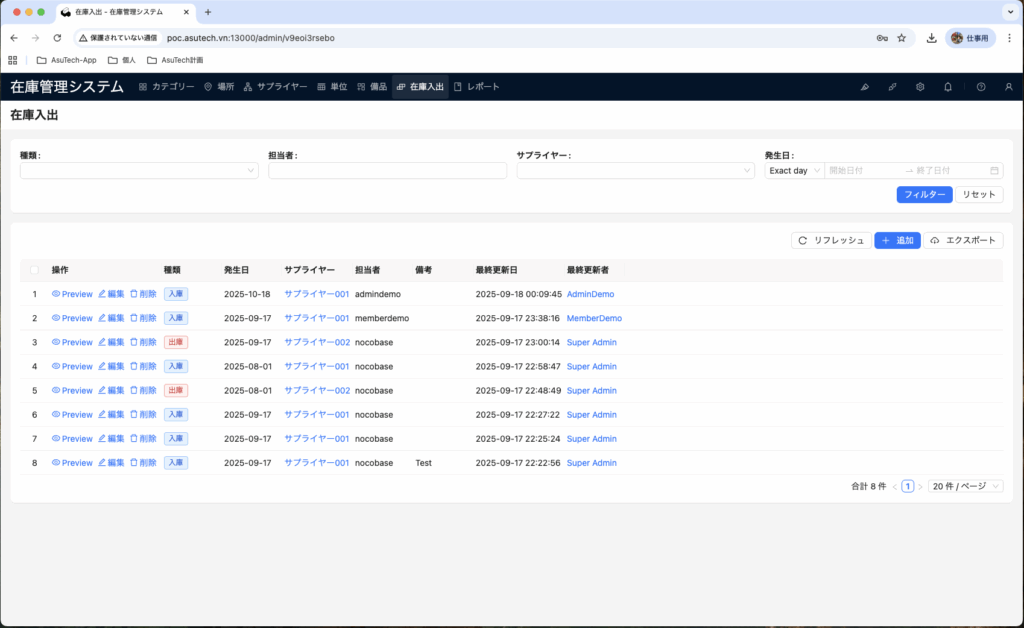Go to the レポート menu item
Image resolution: width=1024 pixels, height=628 pixels.
[476, 87]
